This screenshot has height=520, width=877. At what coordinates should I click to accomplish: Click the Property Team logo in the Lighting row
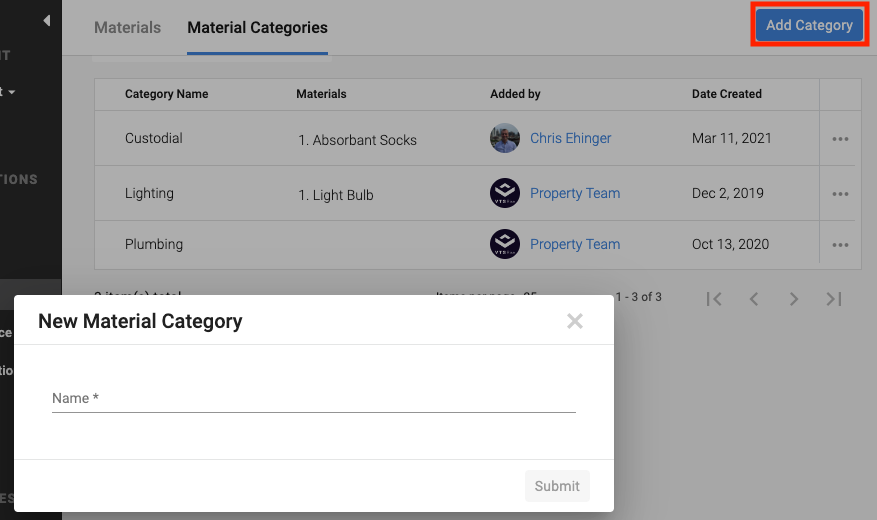tap(504, 193)
